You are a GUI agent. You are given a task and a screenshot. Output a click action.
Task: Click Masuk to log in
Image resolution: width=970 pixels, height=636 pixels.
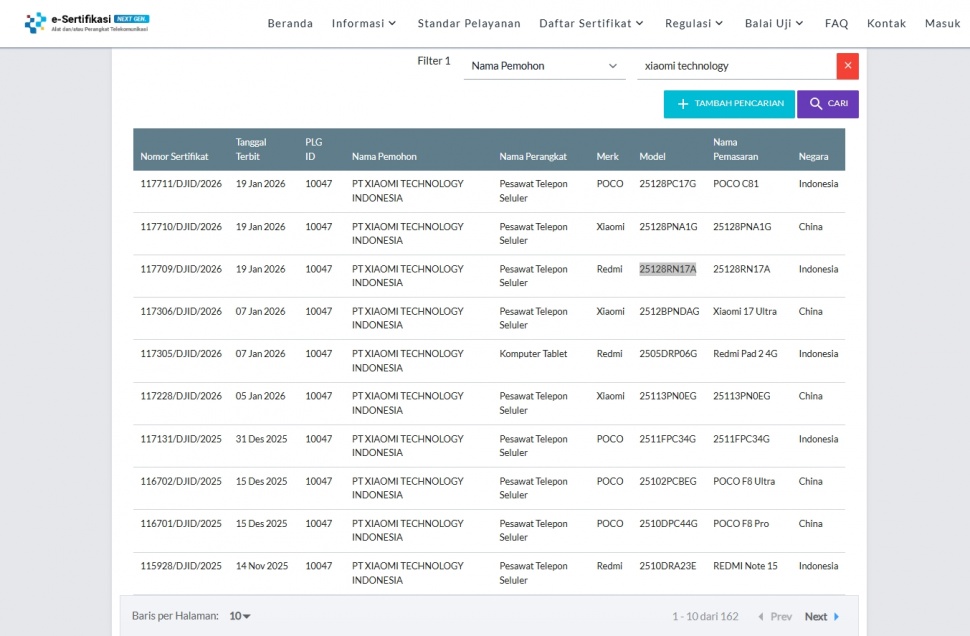point(942,23)
